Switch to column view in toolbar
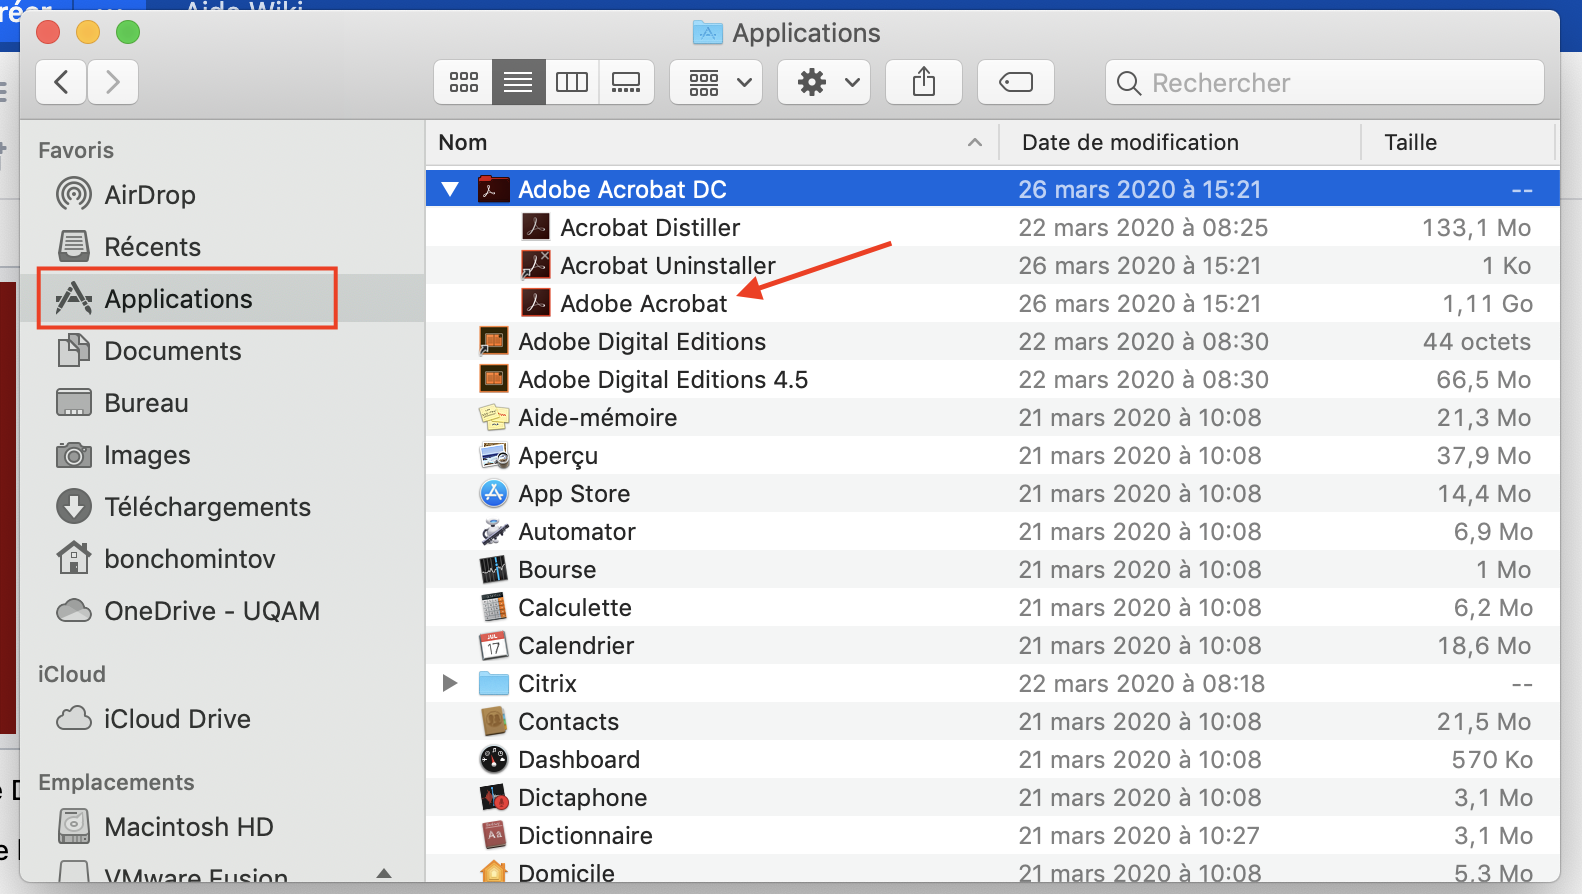 click(x=572, y=82)
